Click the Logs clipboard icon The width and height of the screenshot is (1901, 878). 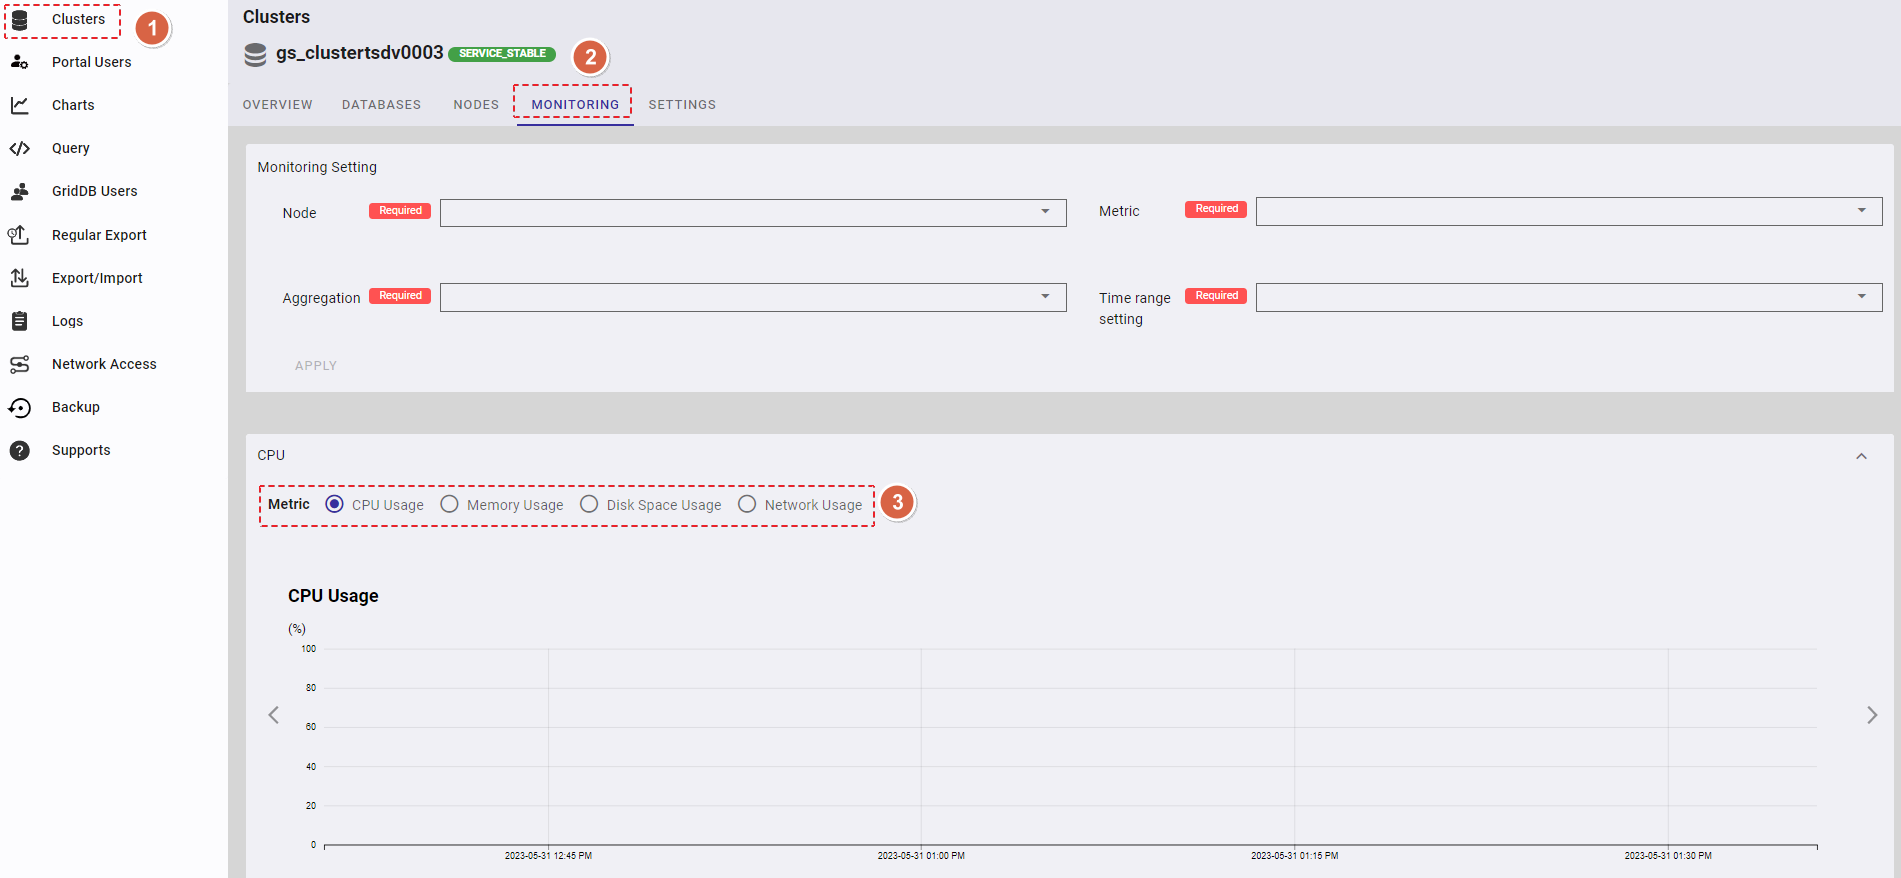click(x=20, y=321)
